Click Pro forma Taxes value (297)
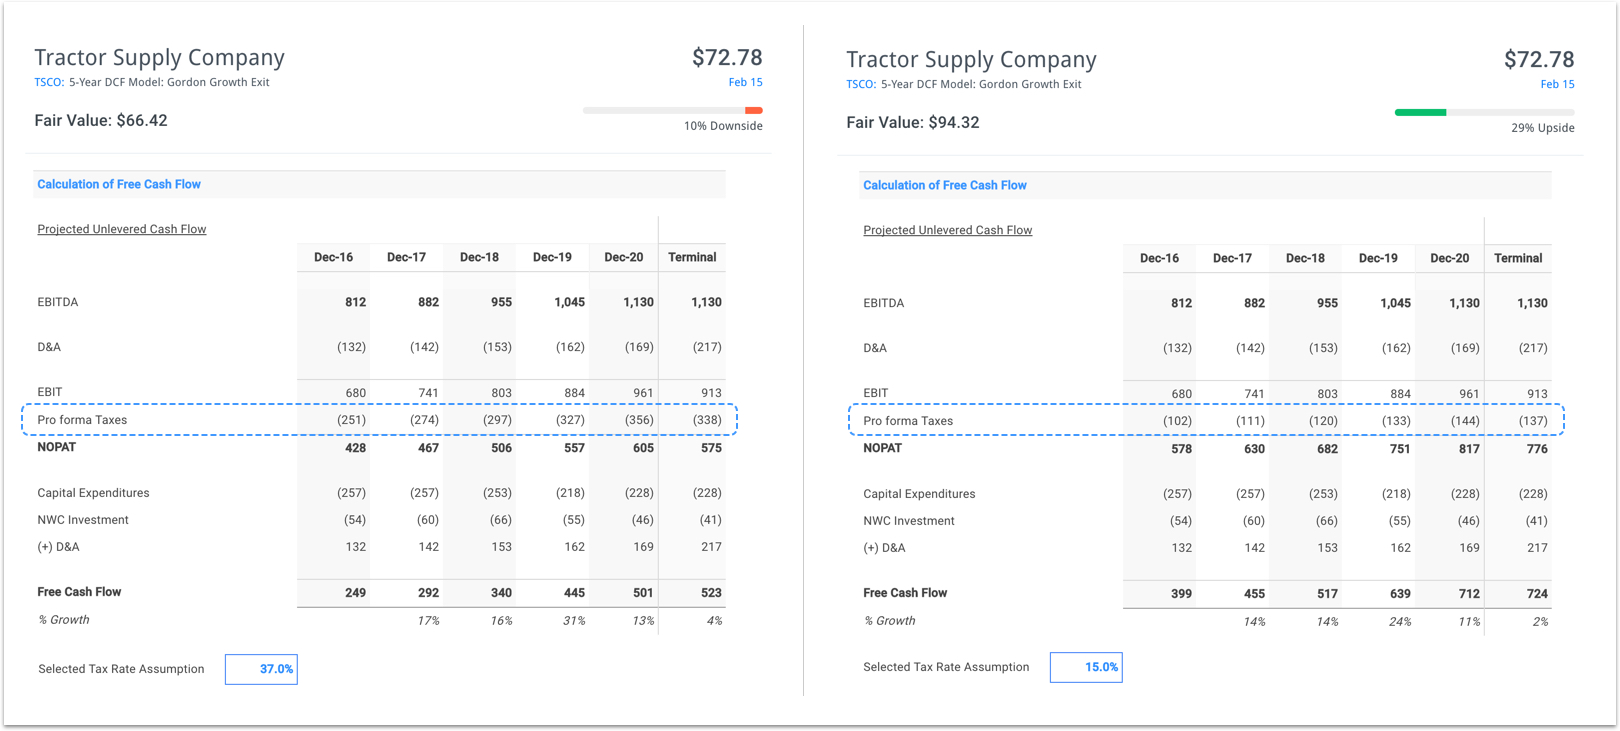 (x=497, y=420)
